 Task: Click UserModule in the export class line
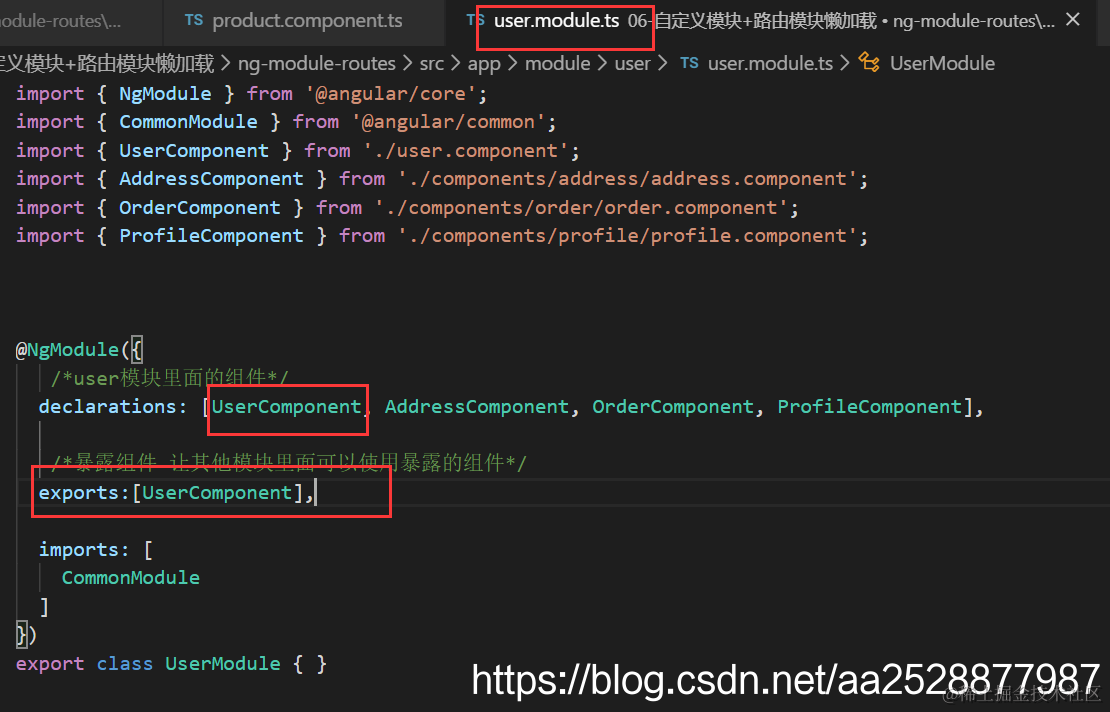tap(223, 664)
